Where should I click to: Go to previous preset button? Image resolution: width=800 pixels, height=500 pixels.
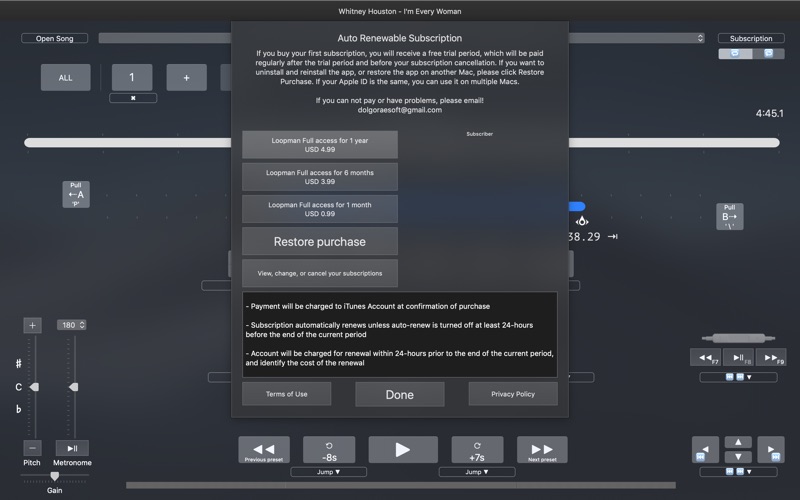(x=264, y=450)
